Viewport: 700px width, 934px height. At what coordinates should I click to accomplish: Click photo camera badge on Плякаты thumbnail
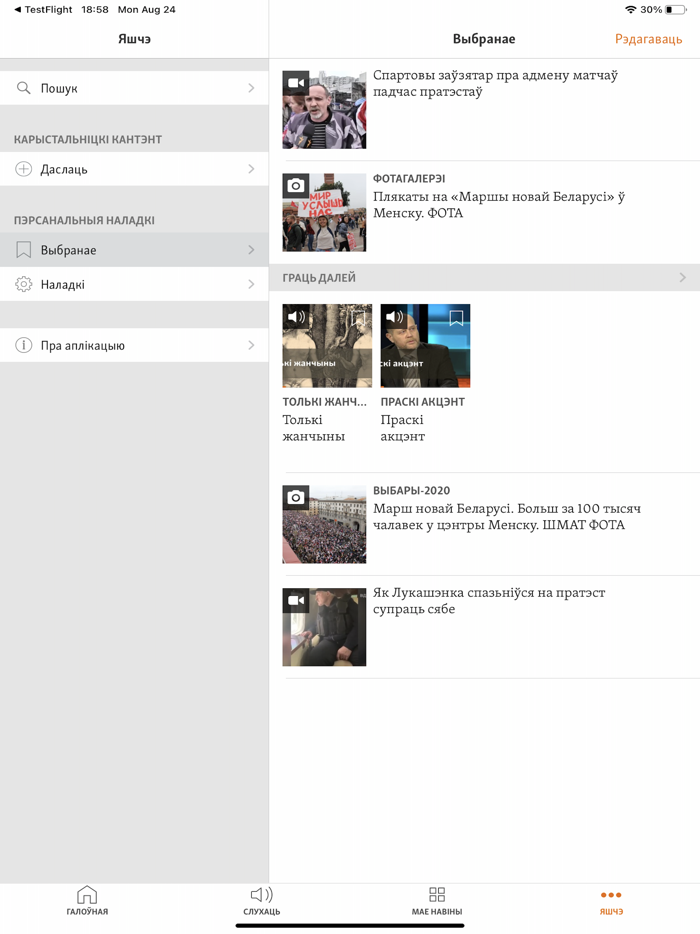pyautogui.click(x=295, y=186)
